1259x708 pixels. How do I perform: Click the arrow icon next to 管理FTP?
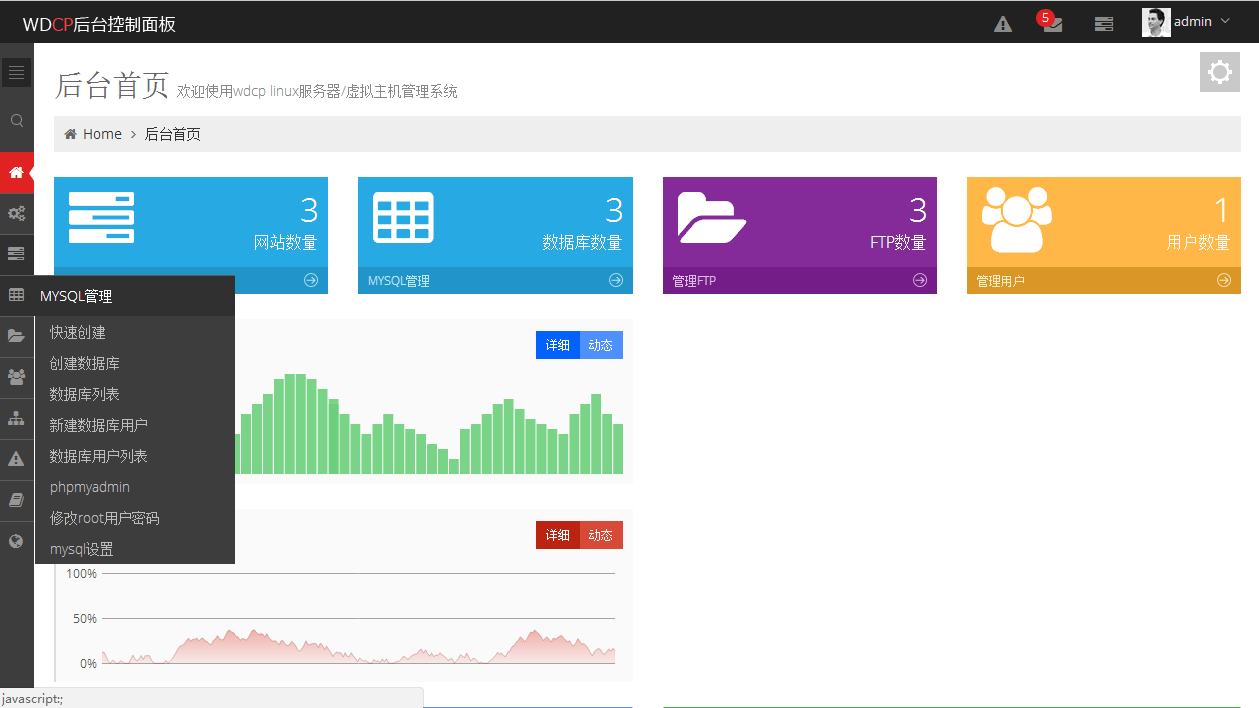tap(920, 280)
